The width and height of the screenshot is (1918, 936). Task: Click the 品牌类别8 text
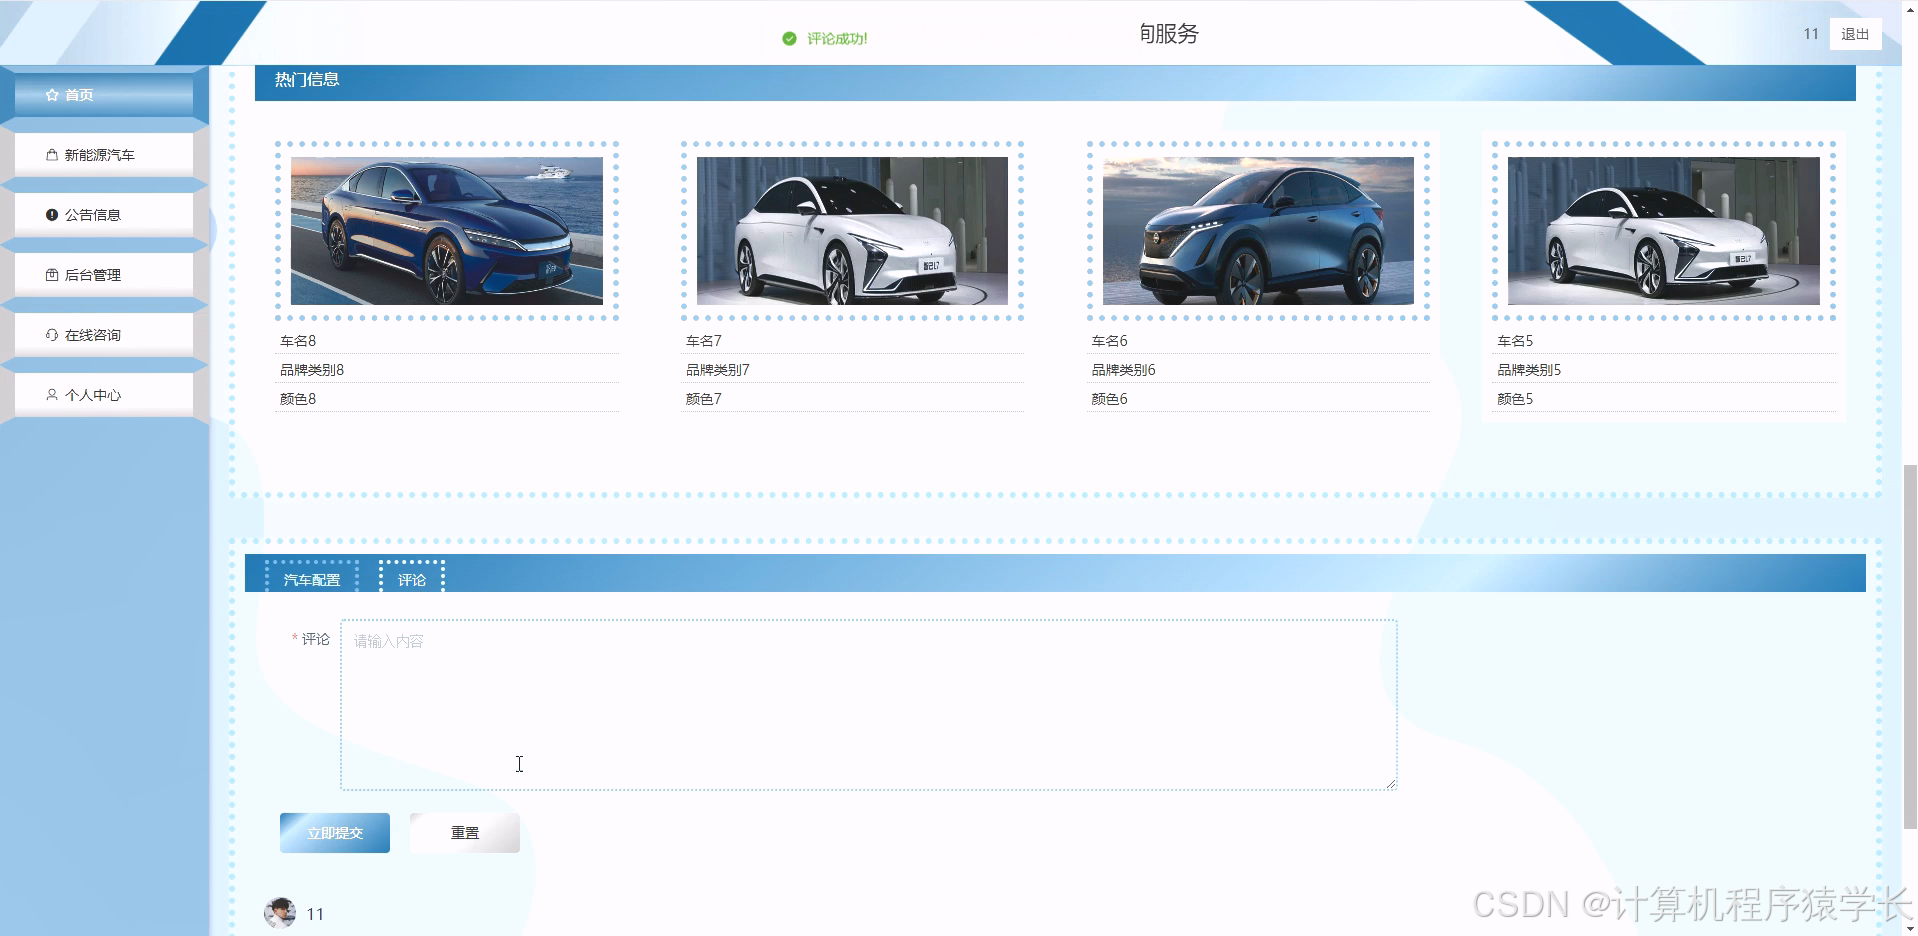(312, 370)
